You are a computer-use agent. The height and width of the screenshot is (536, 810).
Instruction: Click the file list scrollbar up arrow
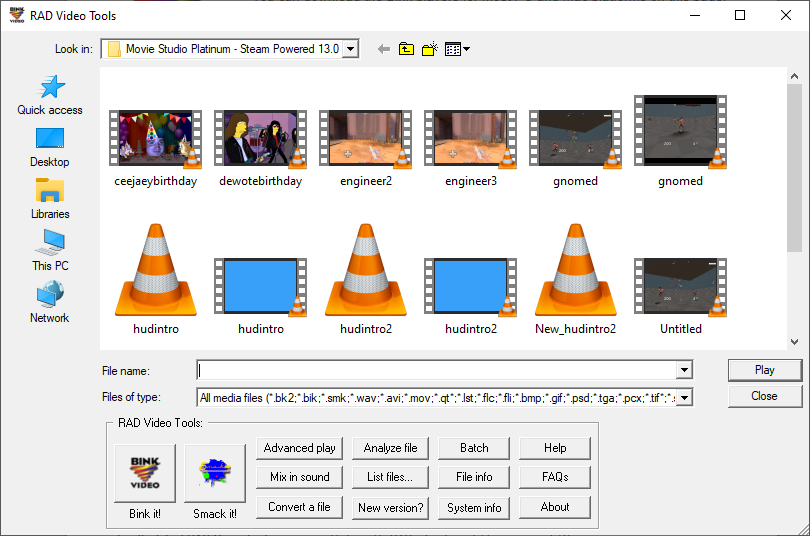[x=795, y=76]
